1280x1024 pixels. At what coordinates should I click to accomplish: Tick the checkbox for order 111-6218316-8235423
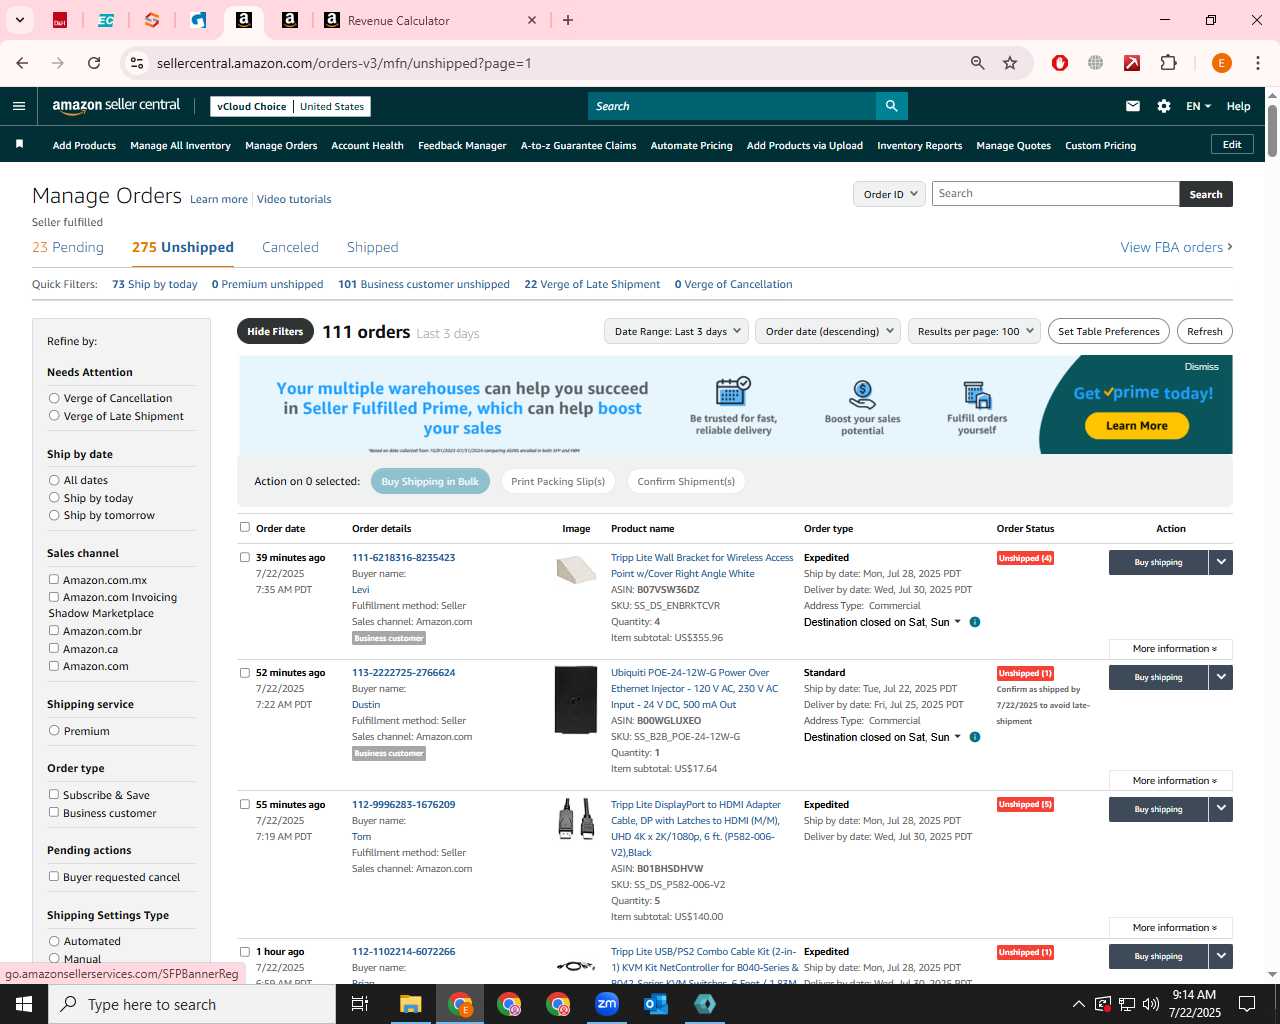point(245,557)
